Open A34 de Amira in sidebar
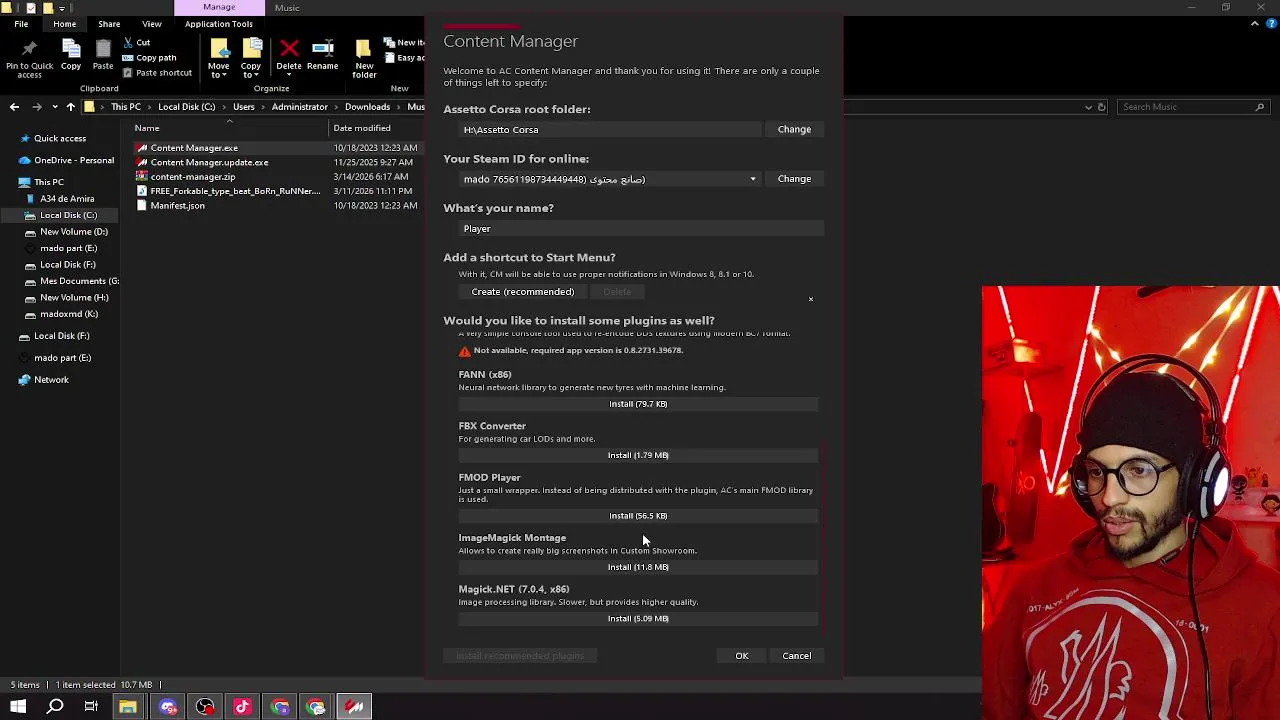This screenshot has height=720, width=1280. (x=67, y=199)
